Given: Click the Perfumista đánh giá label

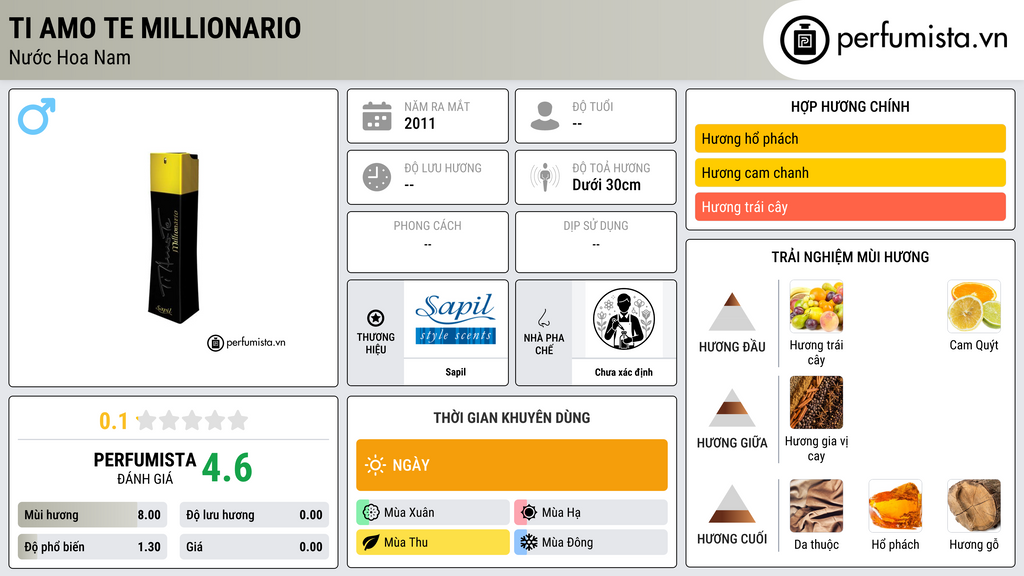Looking at the screenshot, I should coord(145,468).
